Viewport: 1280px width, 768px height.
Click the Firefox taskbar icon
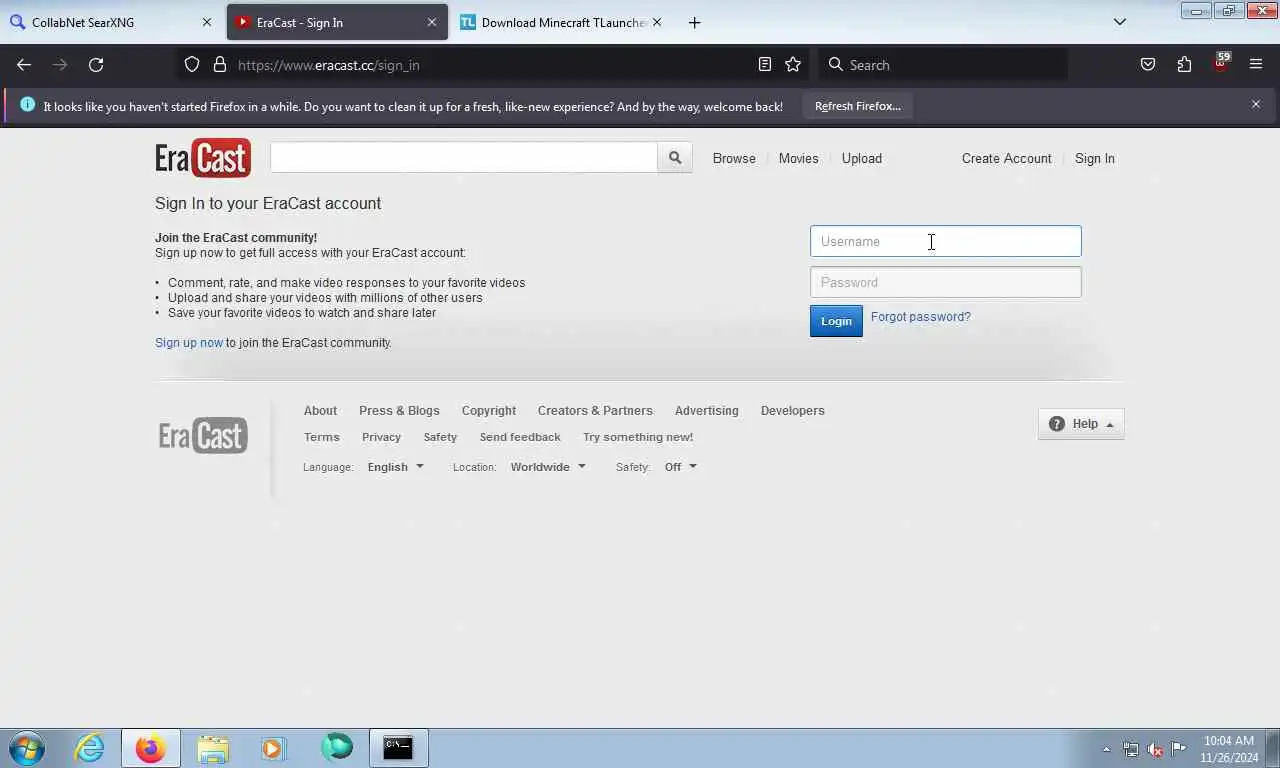pos(151,748)
